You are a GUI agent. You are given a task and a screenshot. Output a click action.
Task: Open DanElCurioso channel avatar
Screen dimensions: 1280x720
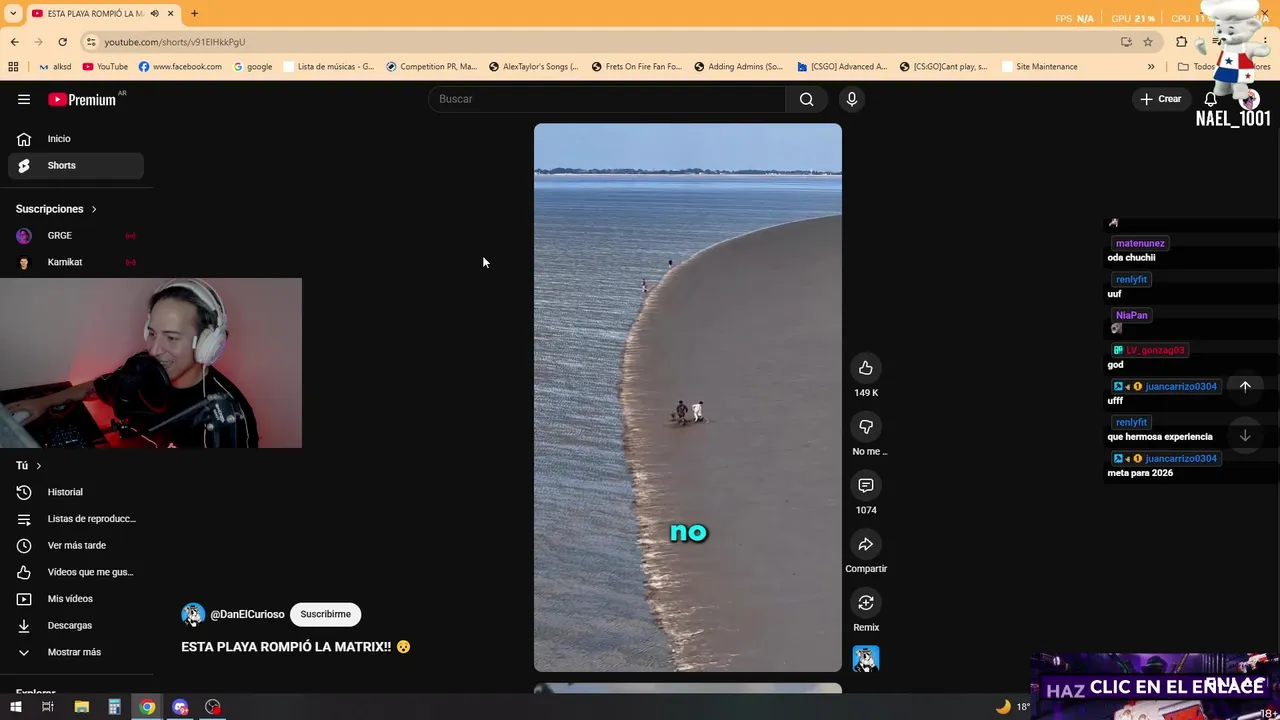[193, 615]
